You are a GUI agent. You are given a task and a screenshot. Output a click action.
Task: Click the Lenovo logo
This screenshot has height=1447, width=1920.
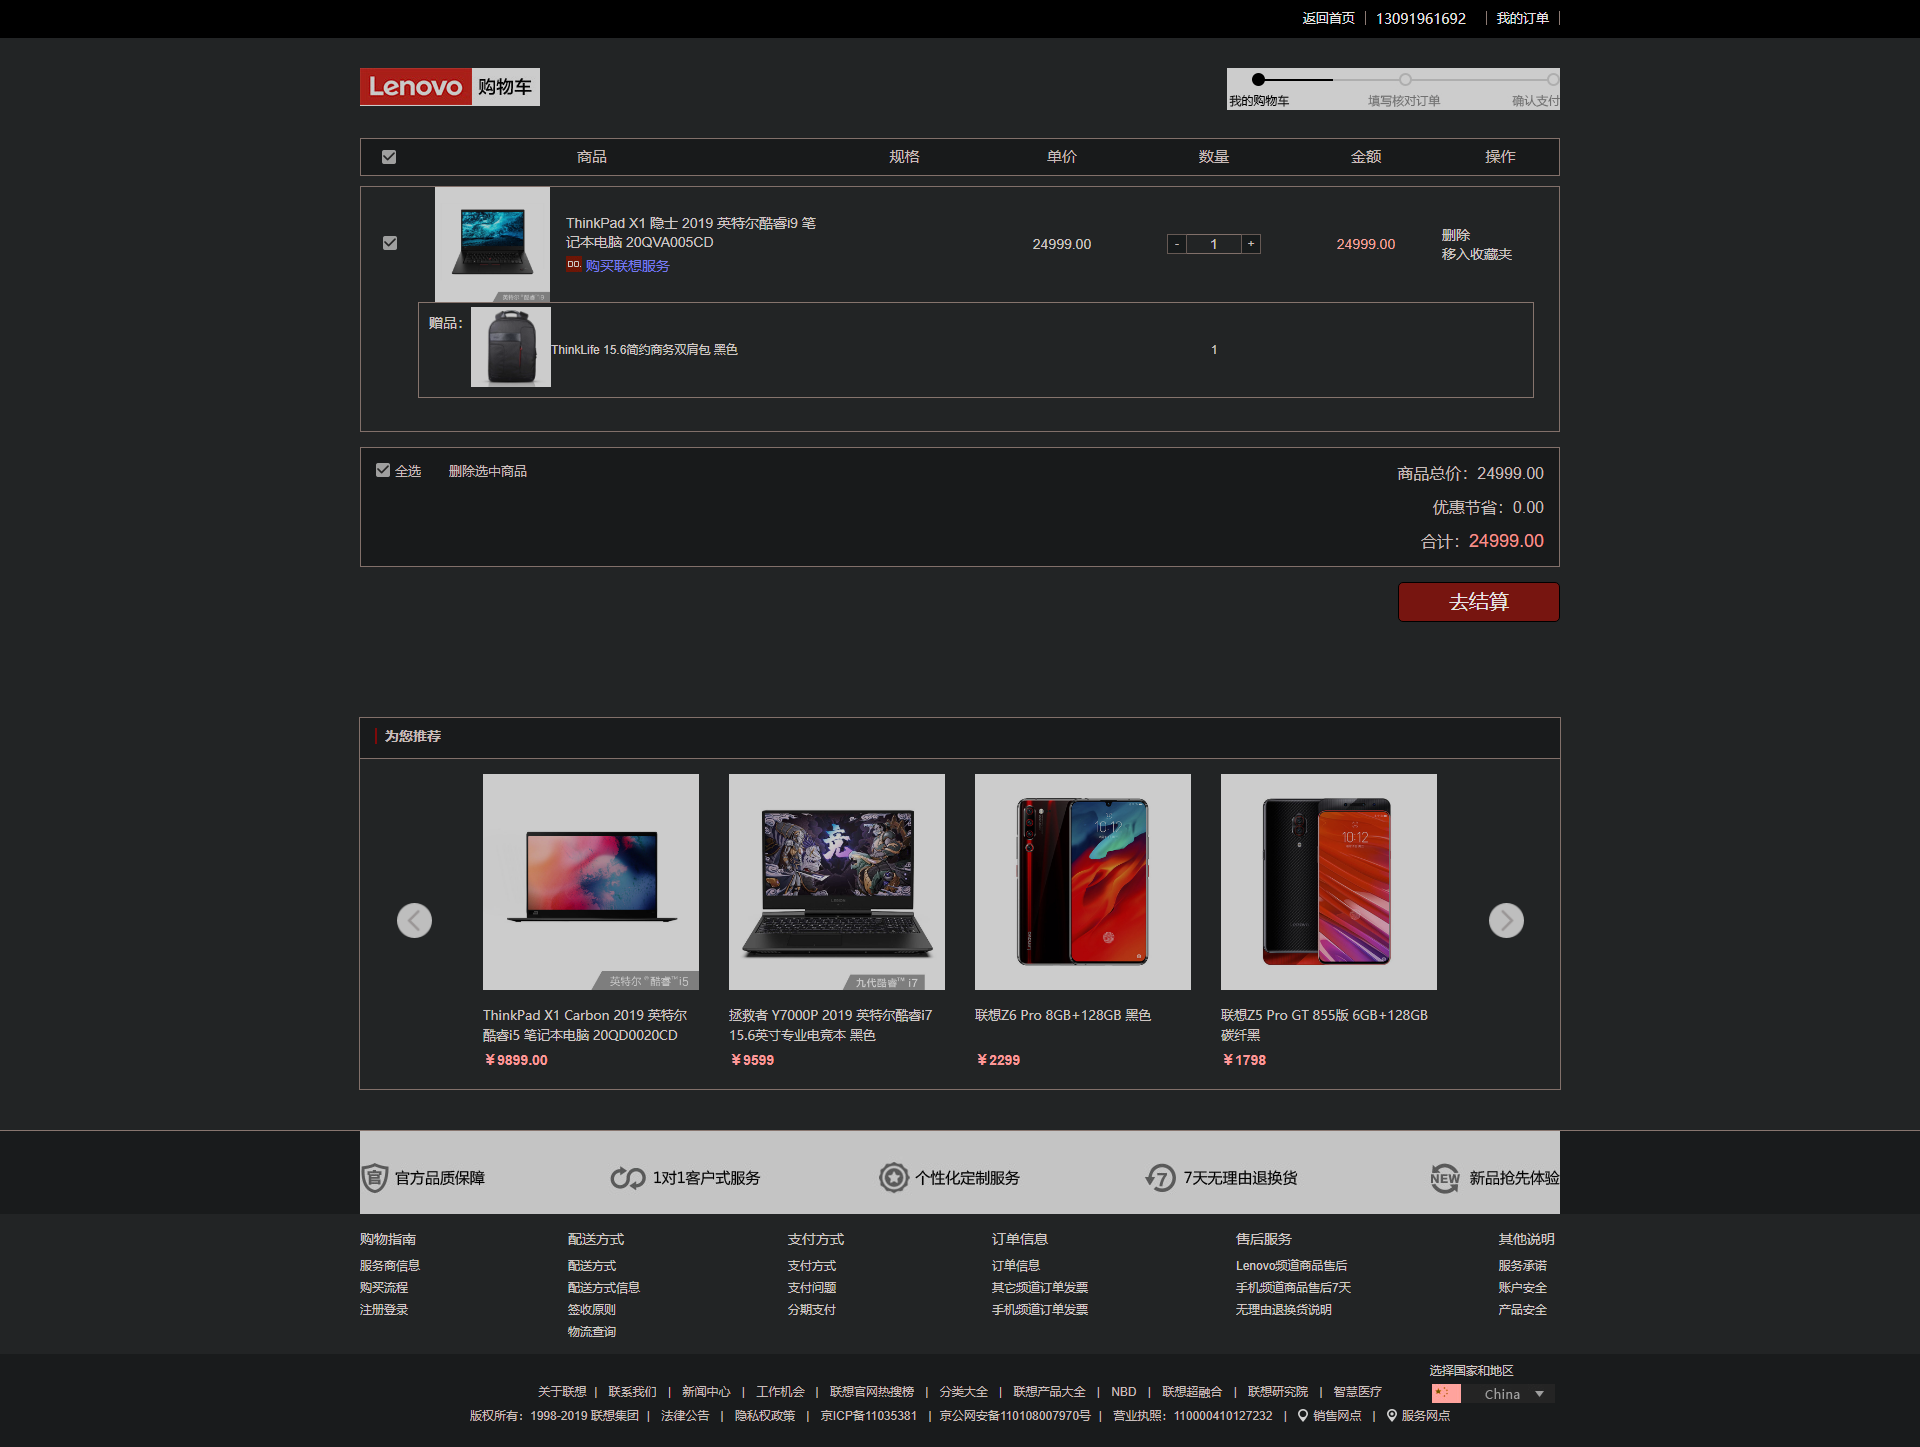(416, 87)
